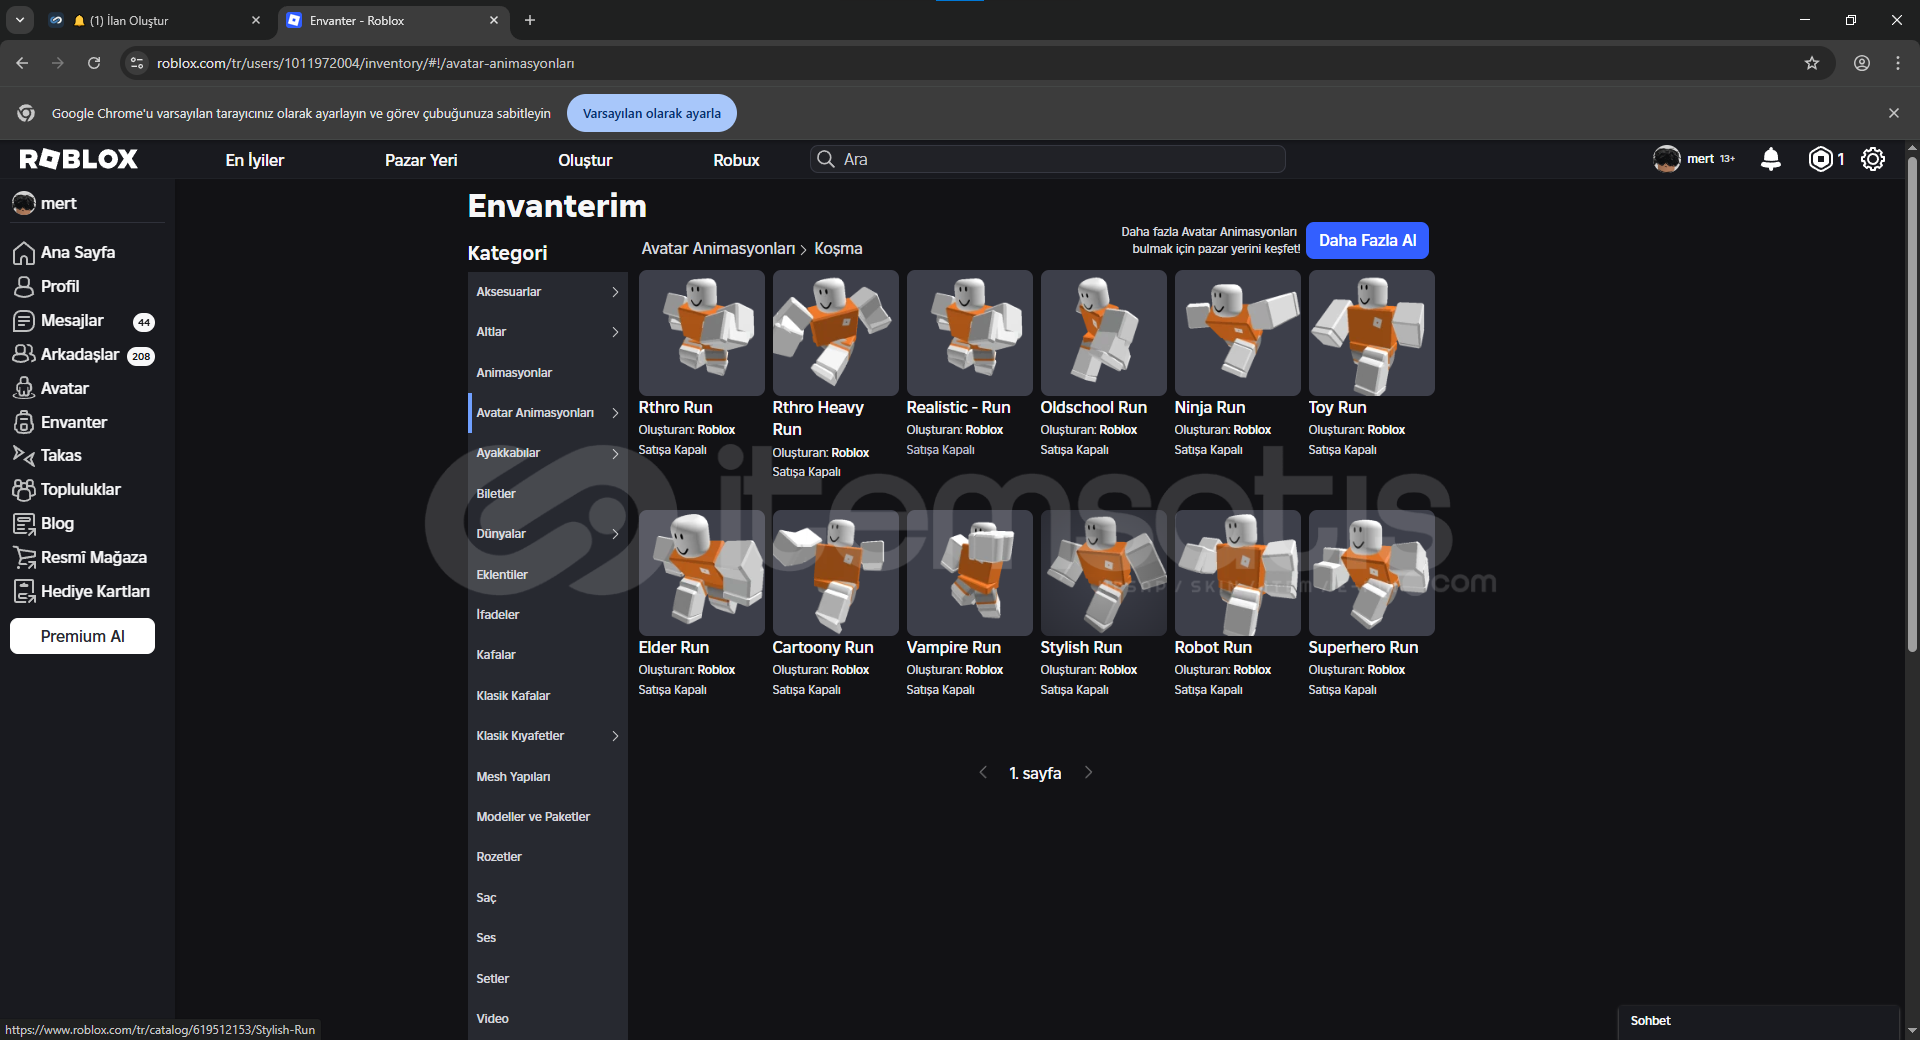Screen dimensions: 1920x1040
Task: Open the settings gear icon
Action: (x=1873, y=159)
